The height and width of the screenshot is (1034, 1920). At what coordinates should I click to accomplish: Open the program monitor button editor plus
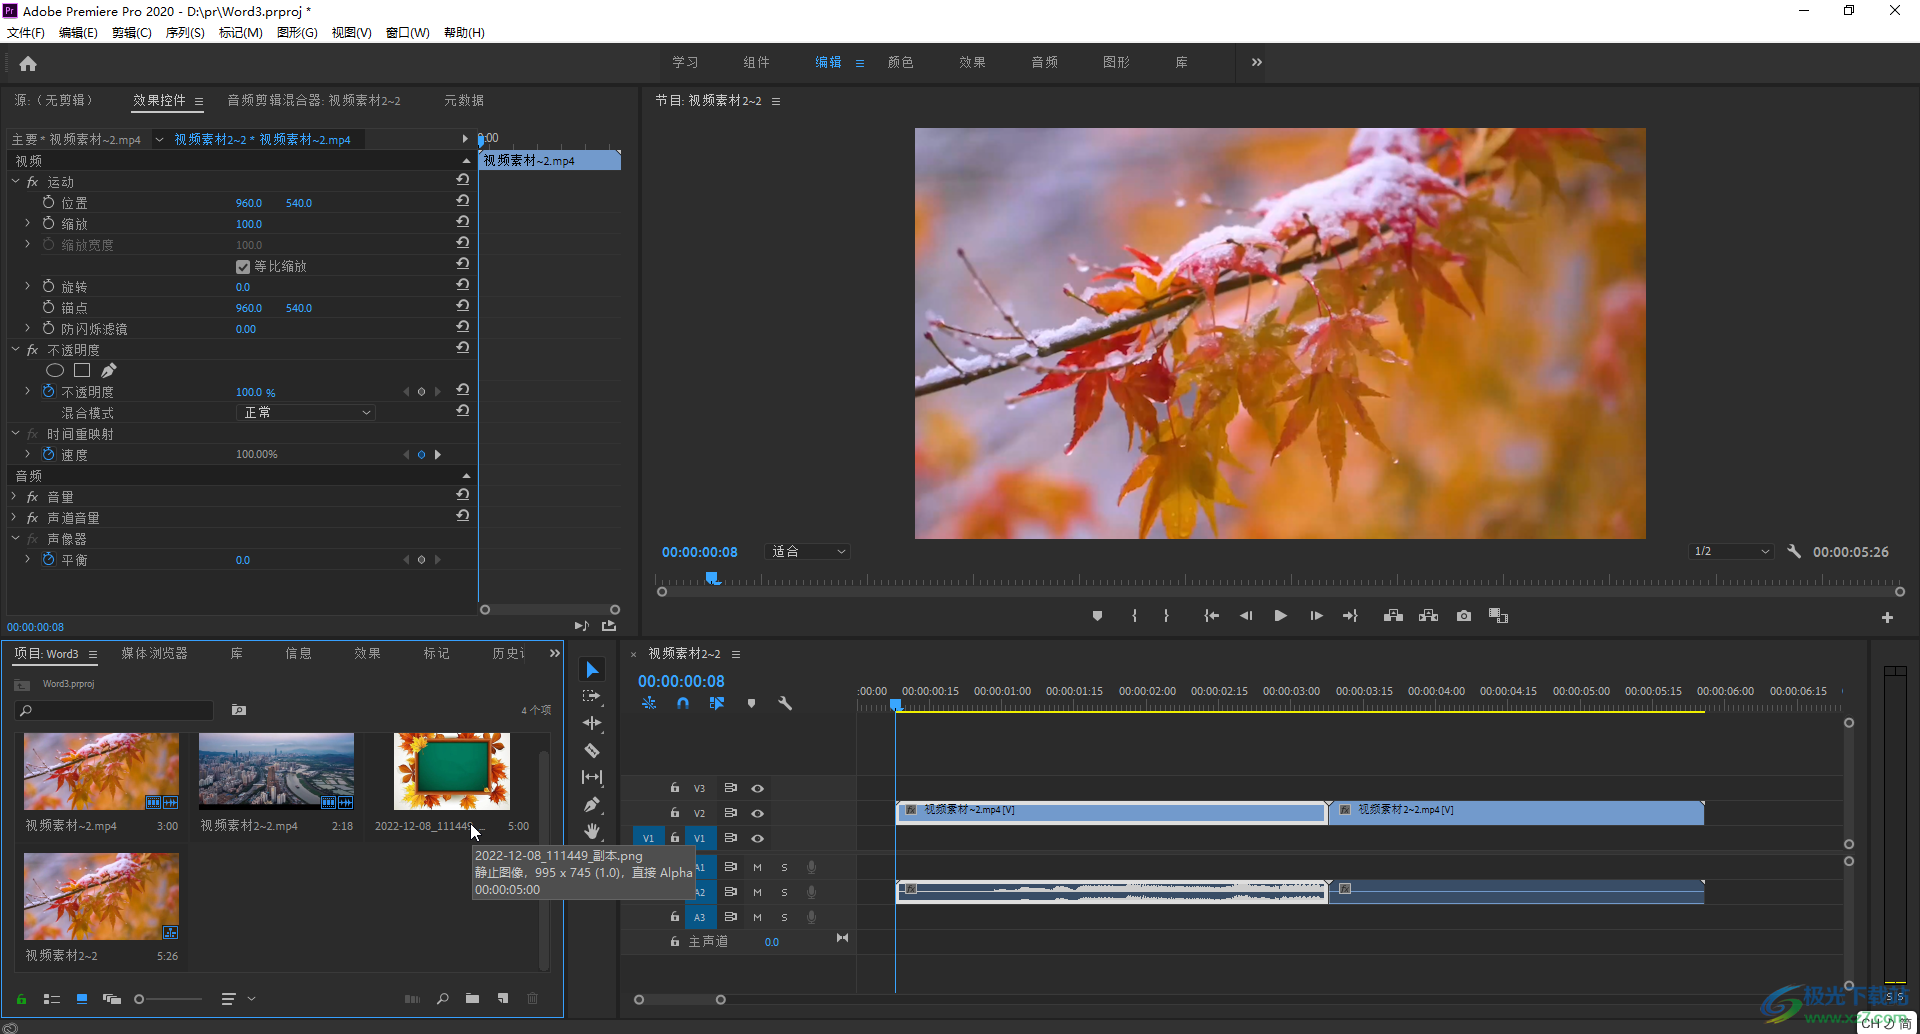pyautogui.click(x=1887, y=618)
